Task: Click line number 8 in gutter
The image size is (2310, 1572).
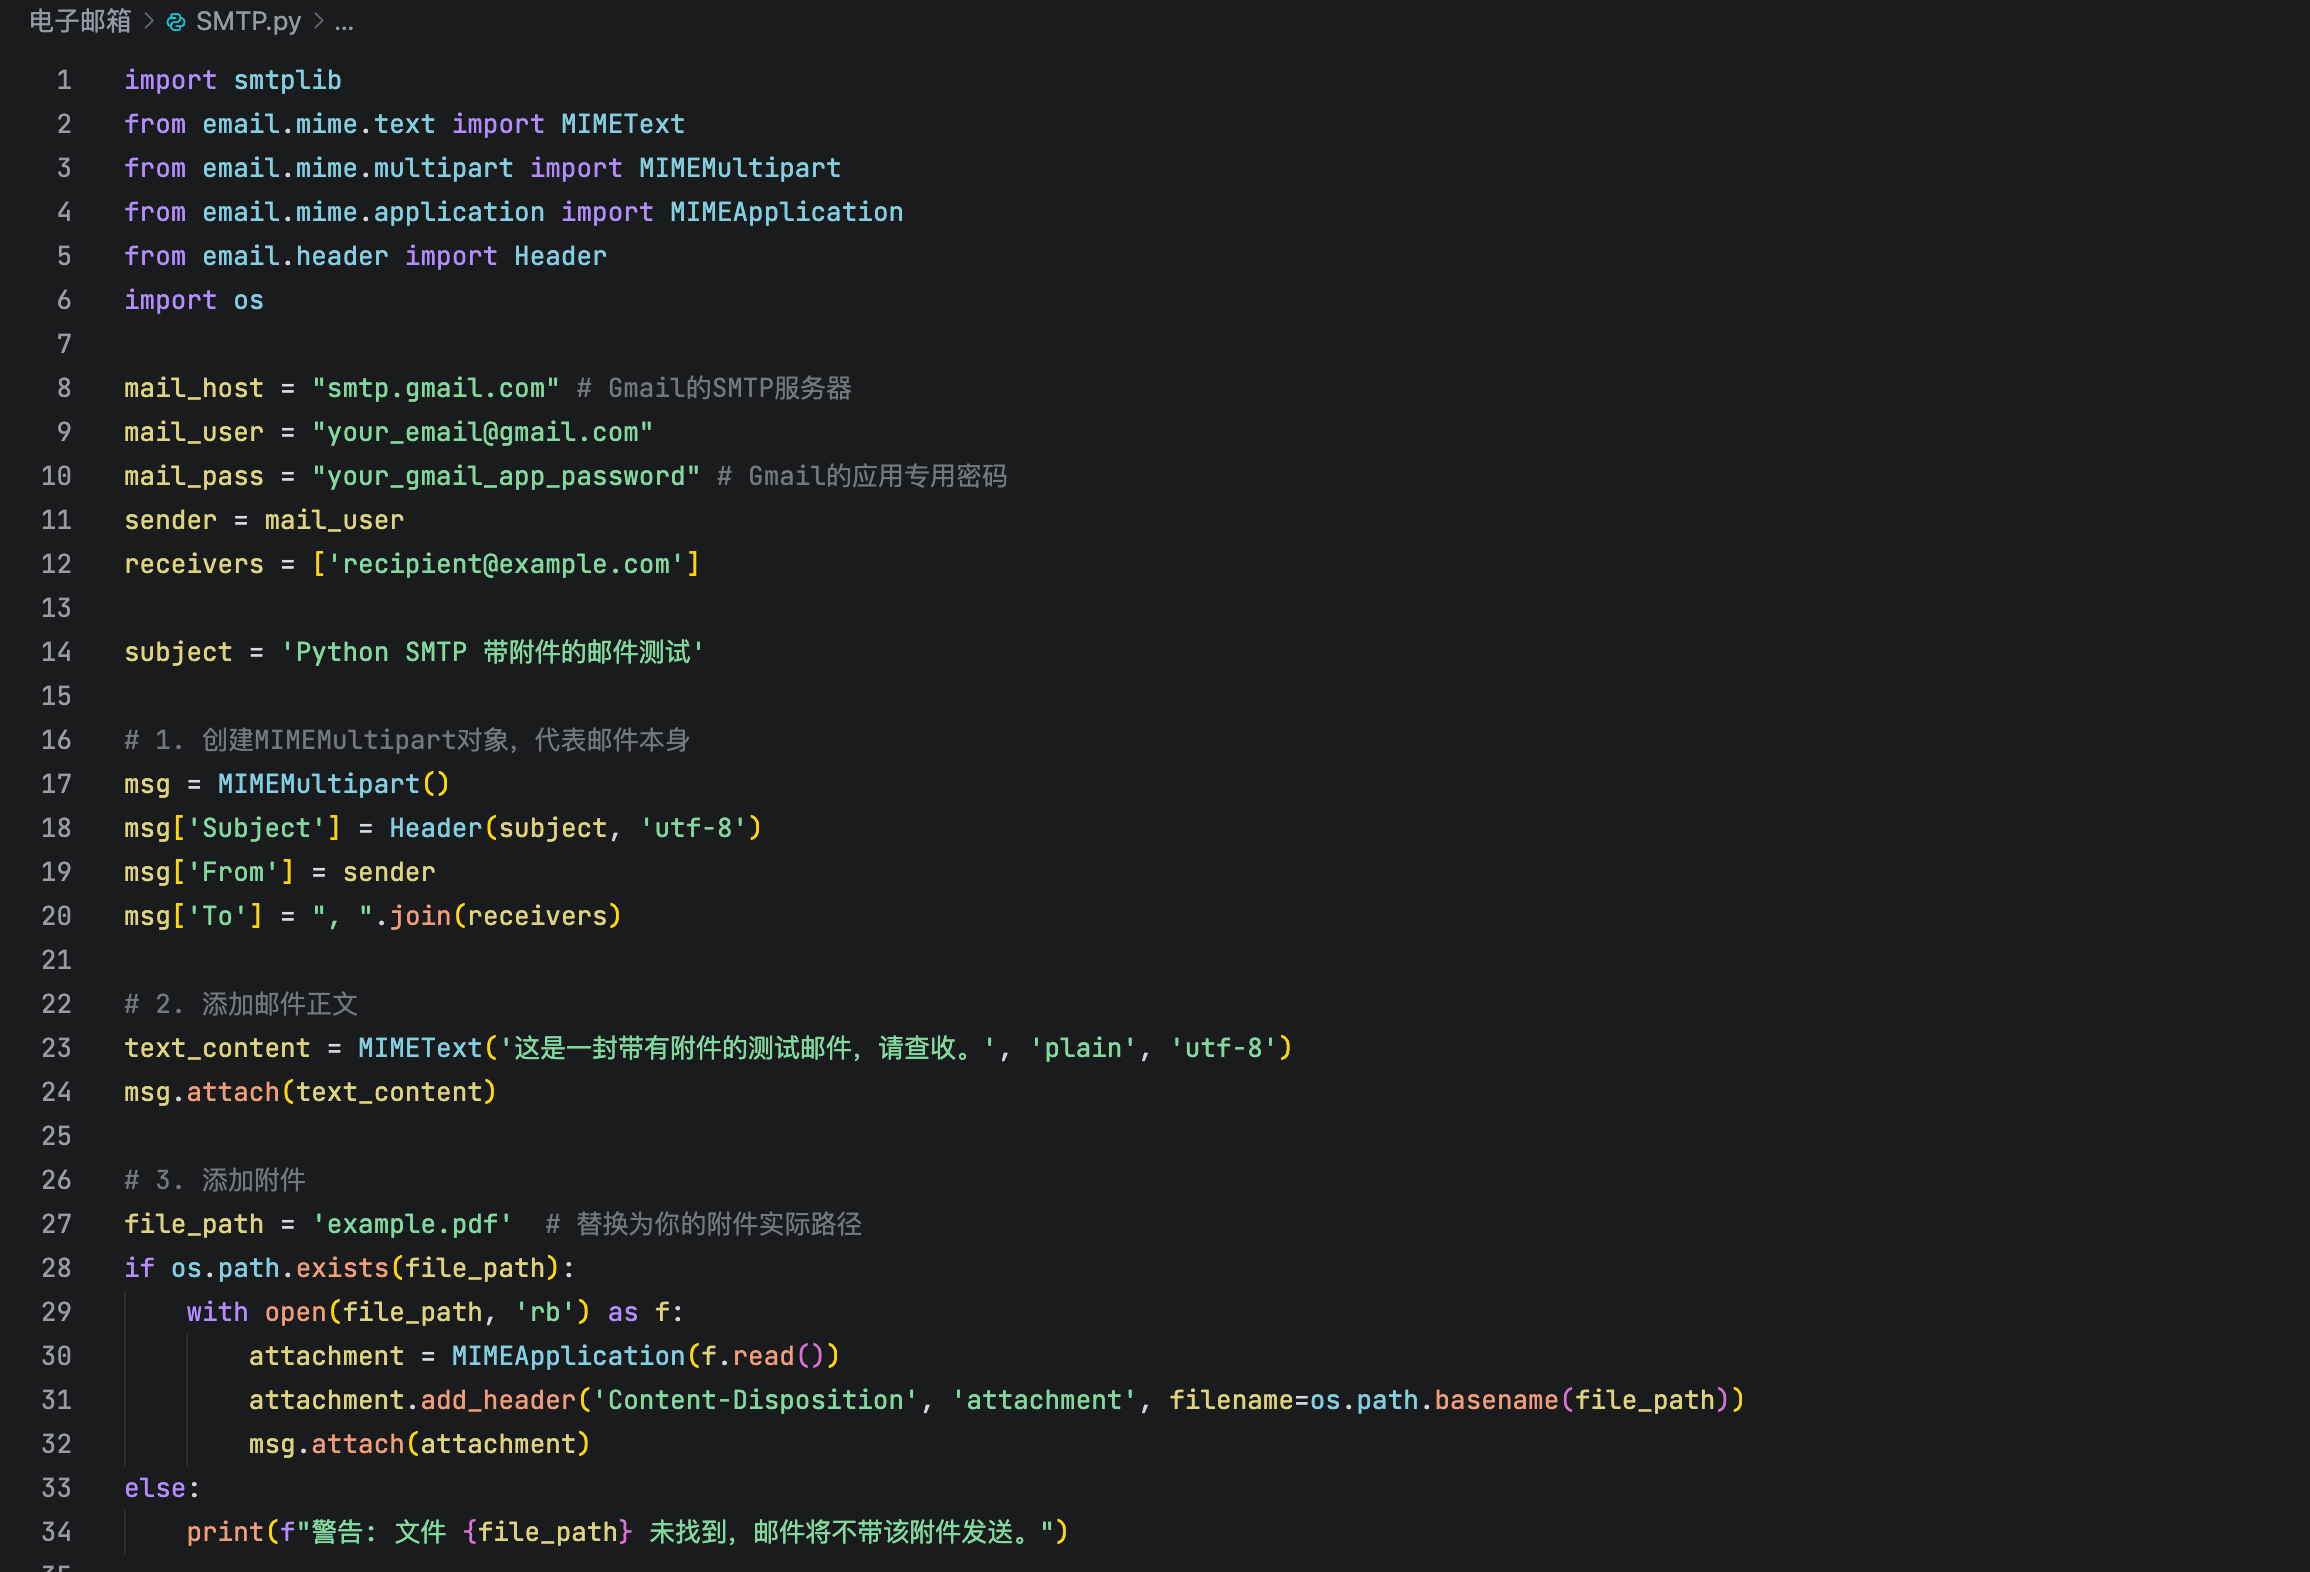Action: click(x=64, y=388)
